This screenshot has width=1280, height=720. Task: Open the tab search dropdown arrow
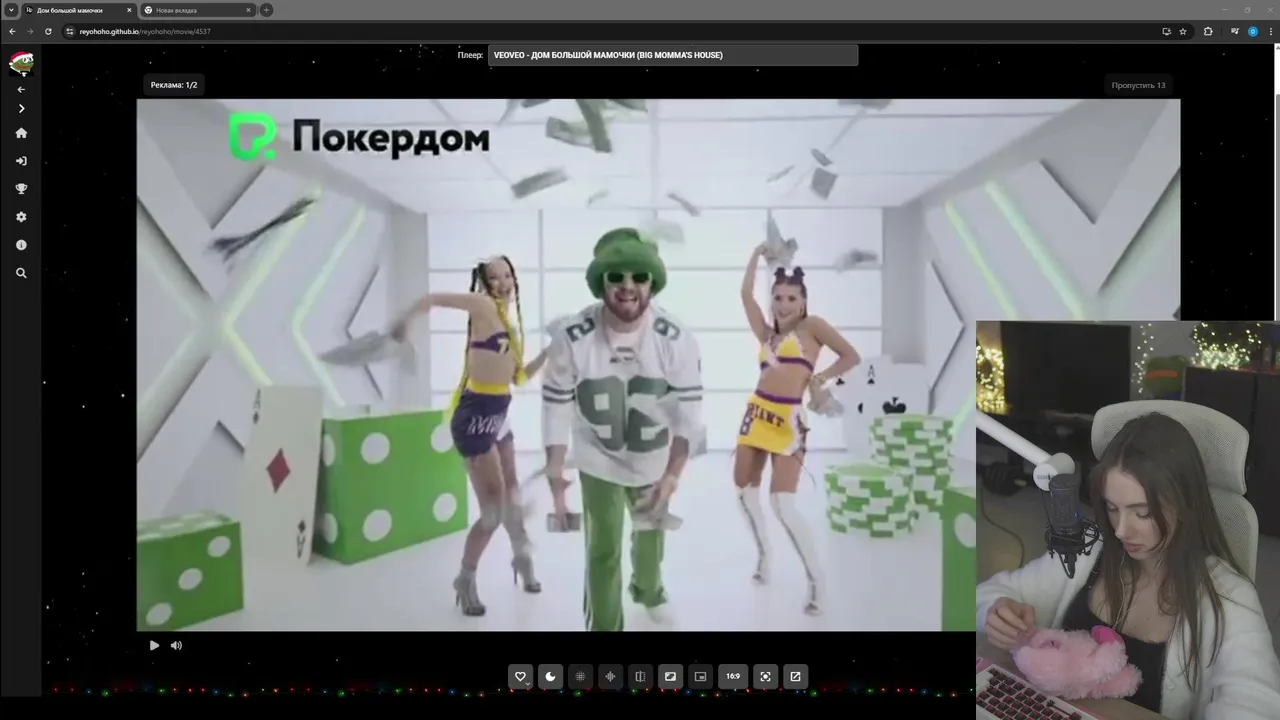[x=11, y=10]
